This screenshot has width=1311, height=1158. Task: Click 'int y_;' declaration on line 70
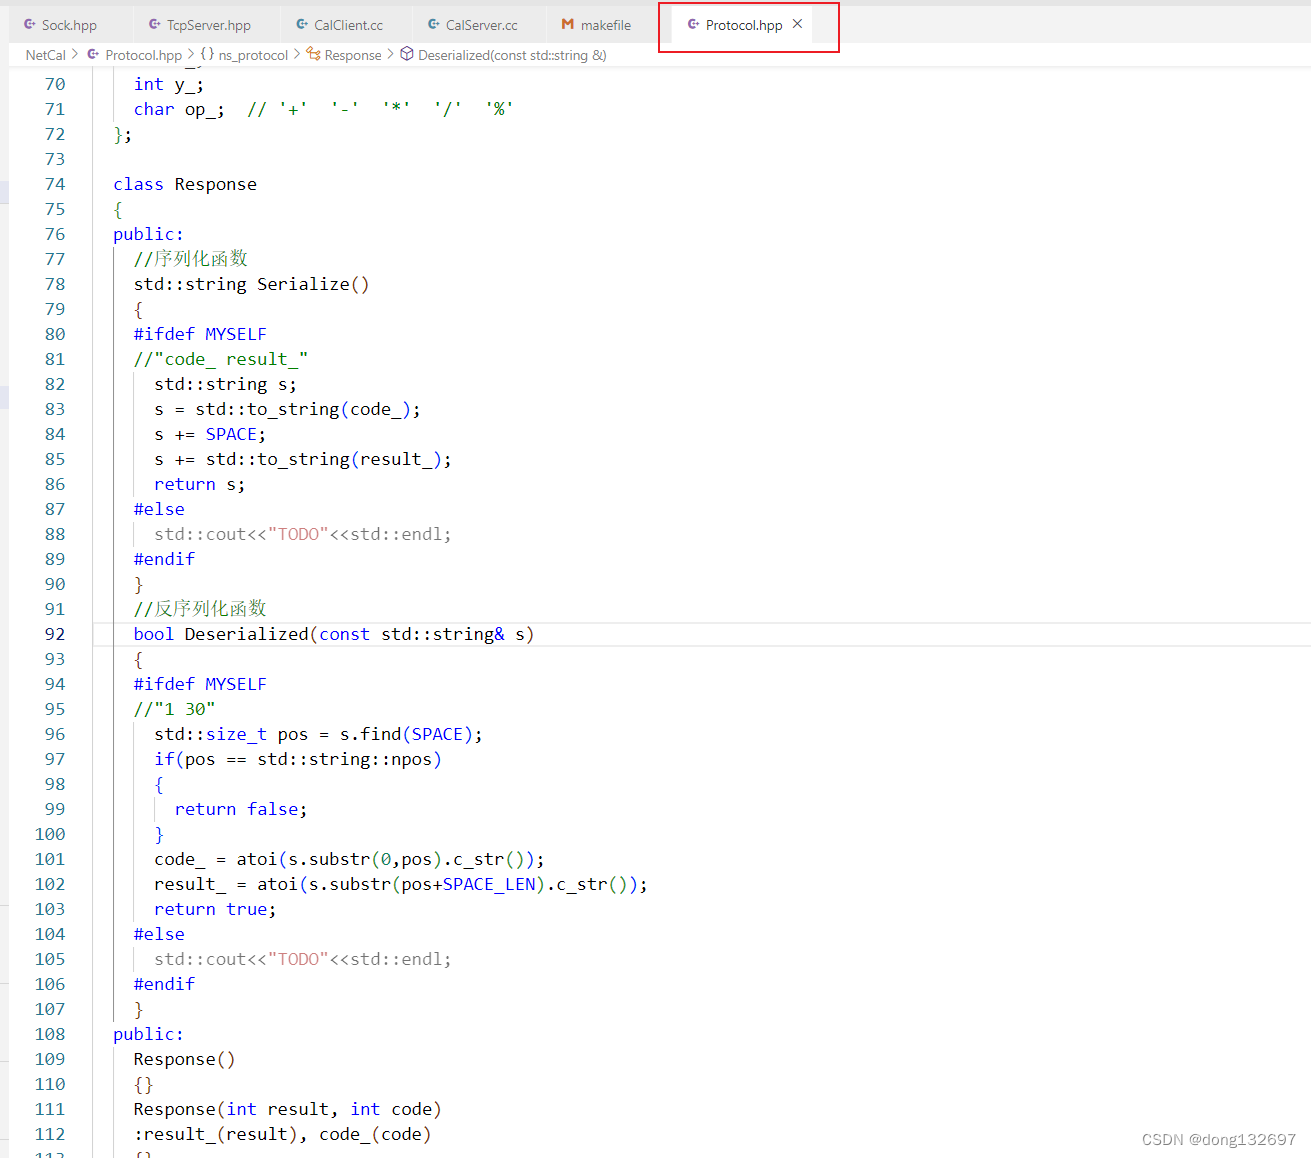pyautogui.click(x=169, y=84)
